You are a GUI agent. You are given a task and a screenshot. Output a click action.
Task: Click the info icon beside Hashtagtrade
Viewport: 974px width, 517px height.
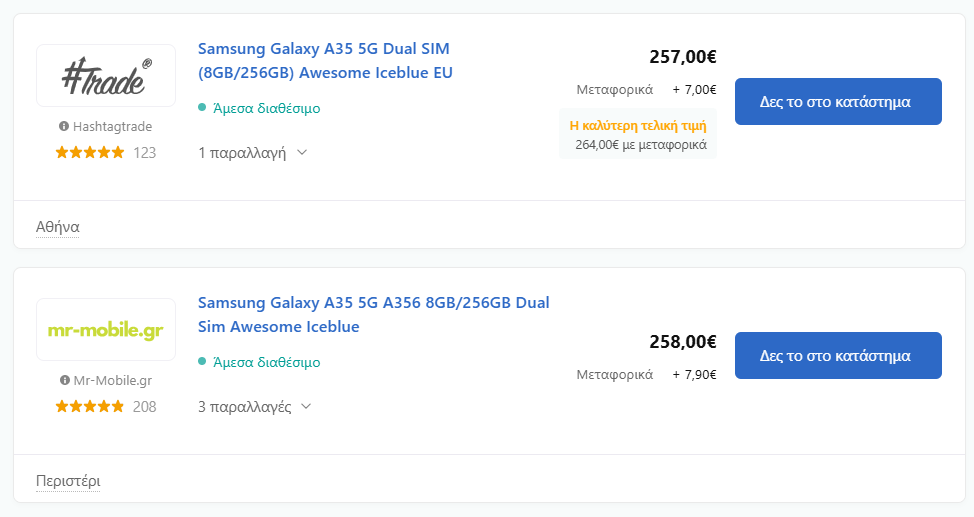pyautogui.click(x=63, y=126)
